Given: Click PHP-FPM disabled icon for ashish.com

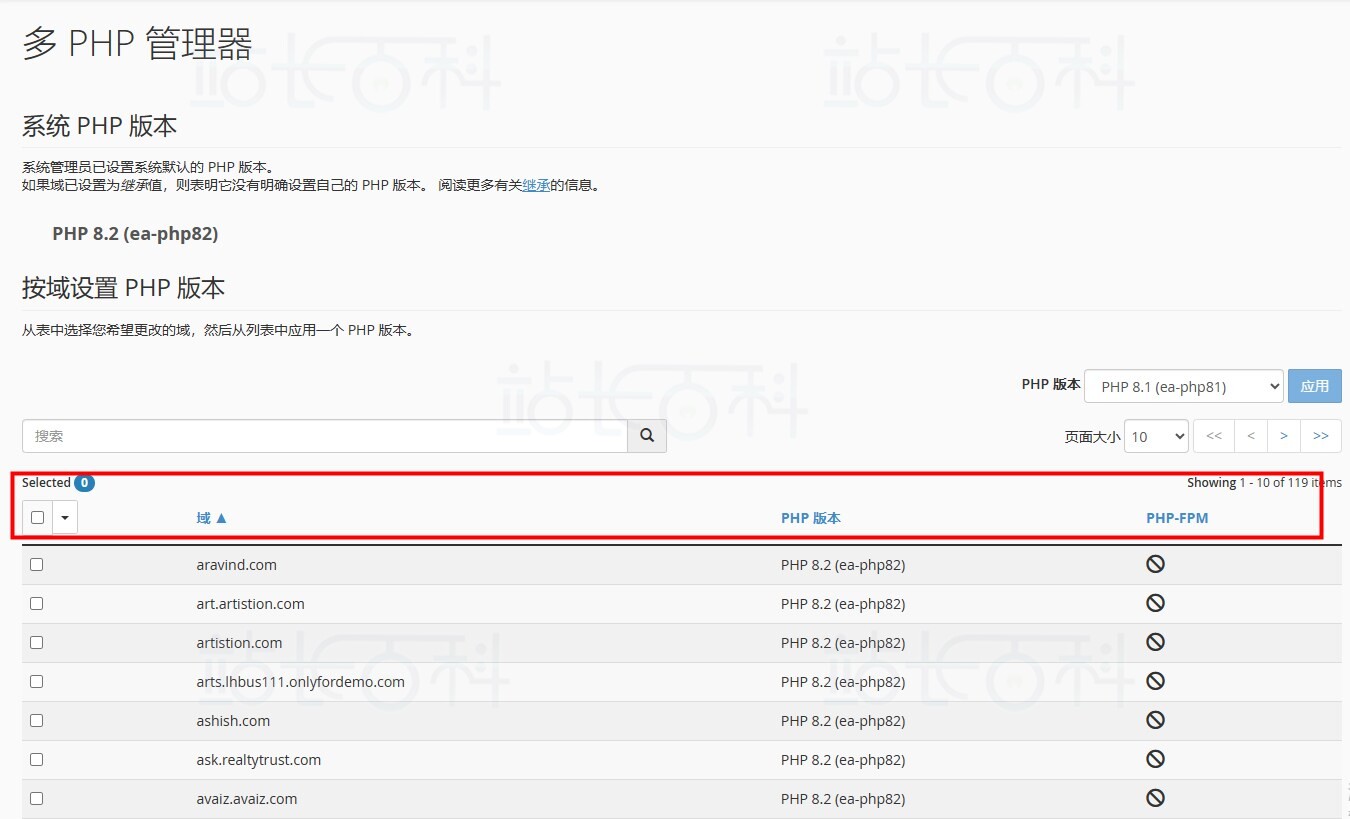Looking at the screenshot, I should point(1155,720).
